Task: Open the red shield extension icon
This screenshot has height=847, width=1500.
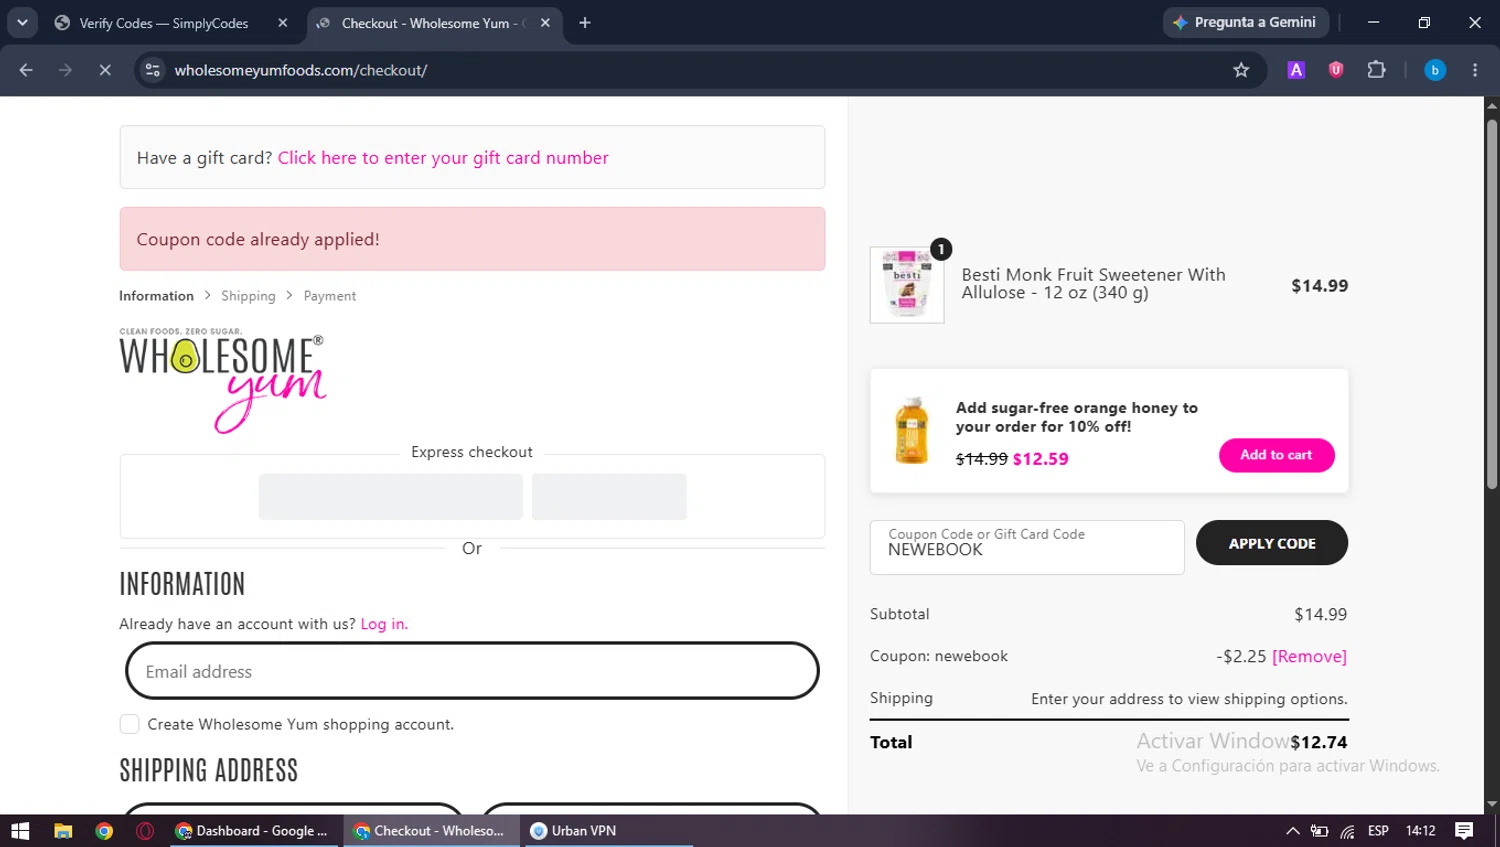Action: (x=1336, y=70)
